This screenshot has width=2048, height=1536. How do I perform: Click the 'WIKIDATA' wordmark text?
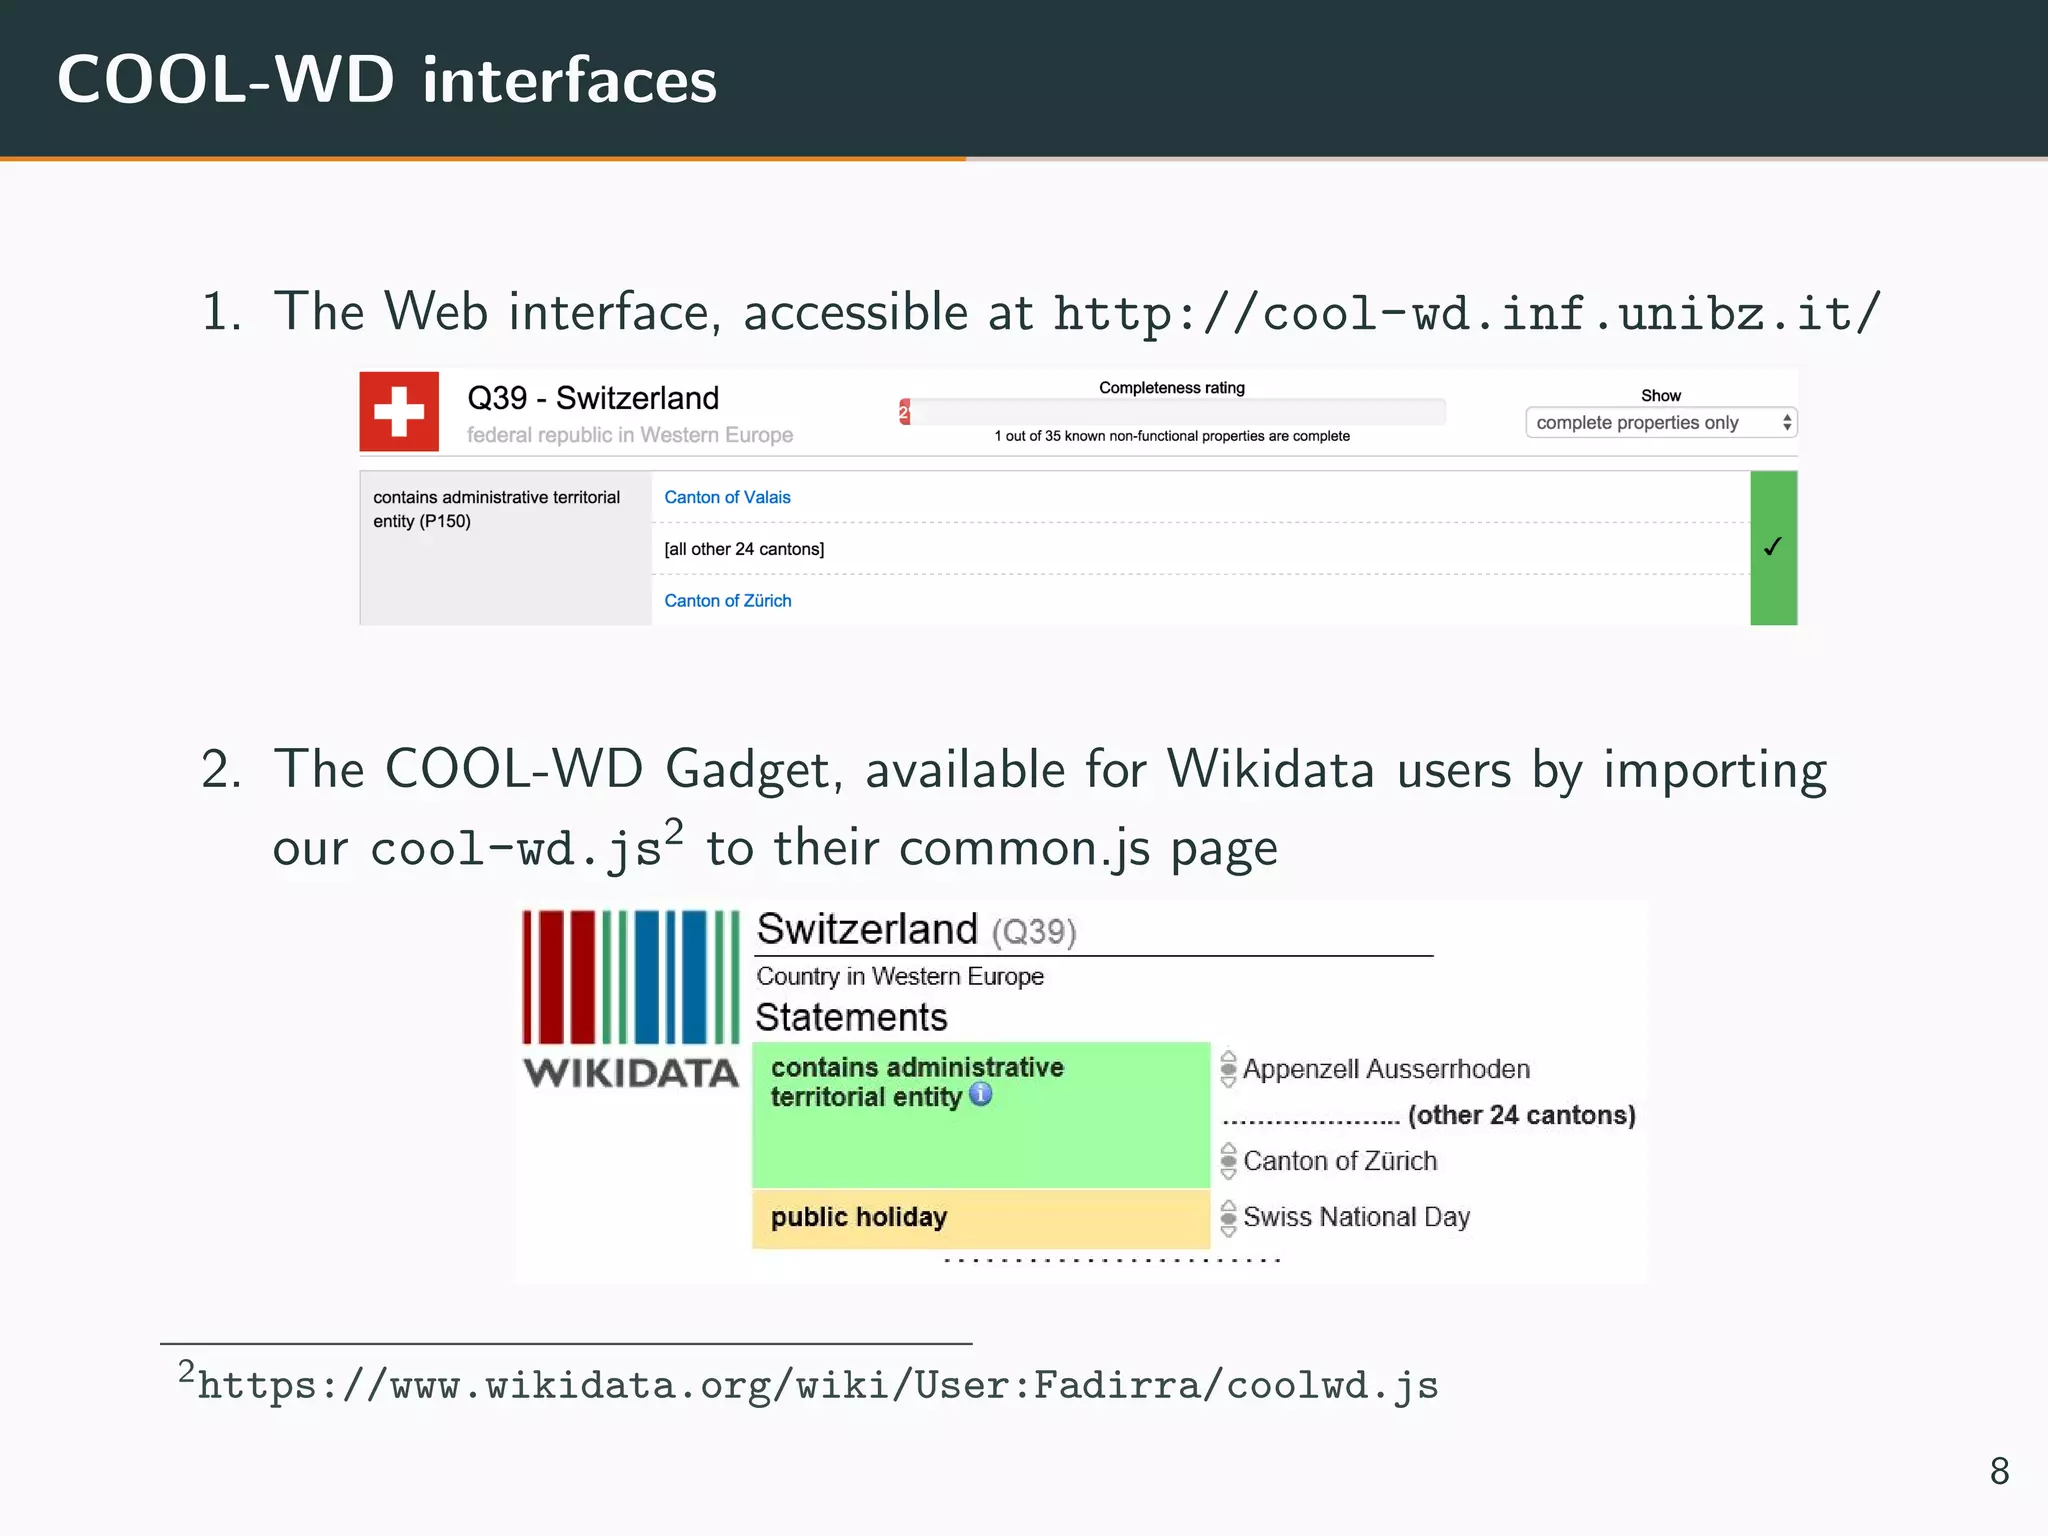631,1073
